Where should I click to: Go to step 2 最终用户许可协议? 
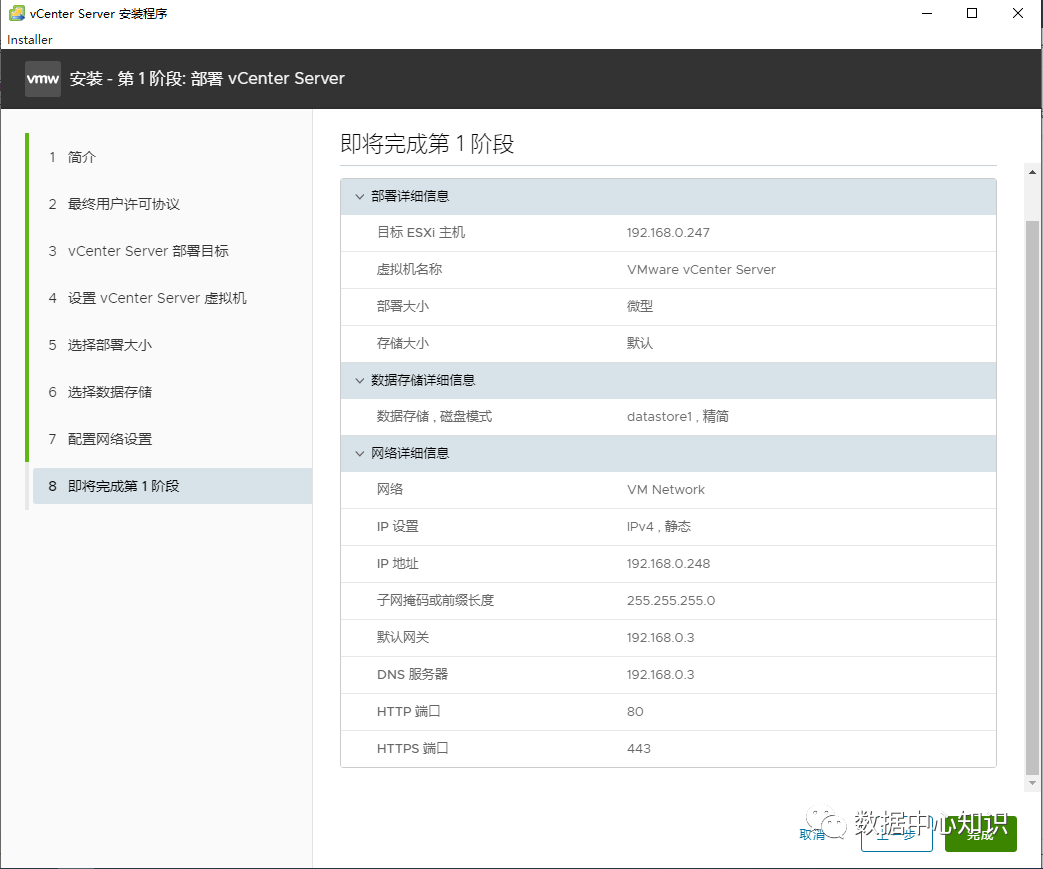[x=114, y=204]
